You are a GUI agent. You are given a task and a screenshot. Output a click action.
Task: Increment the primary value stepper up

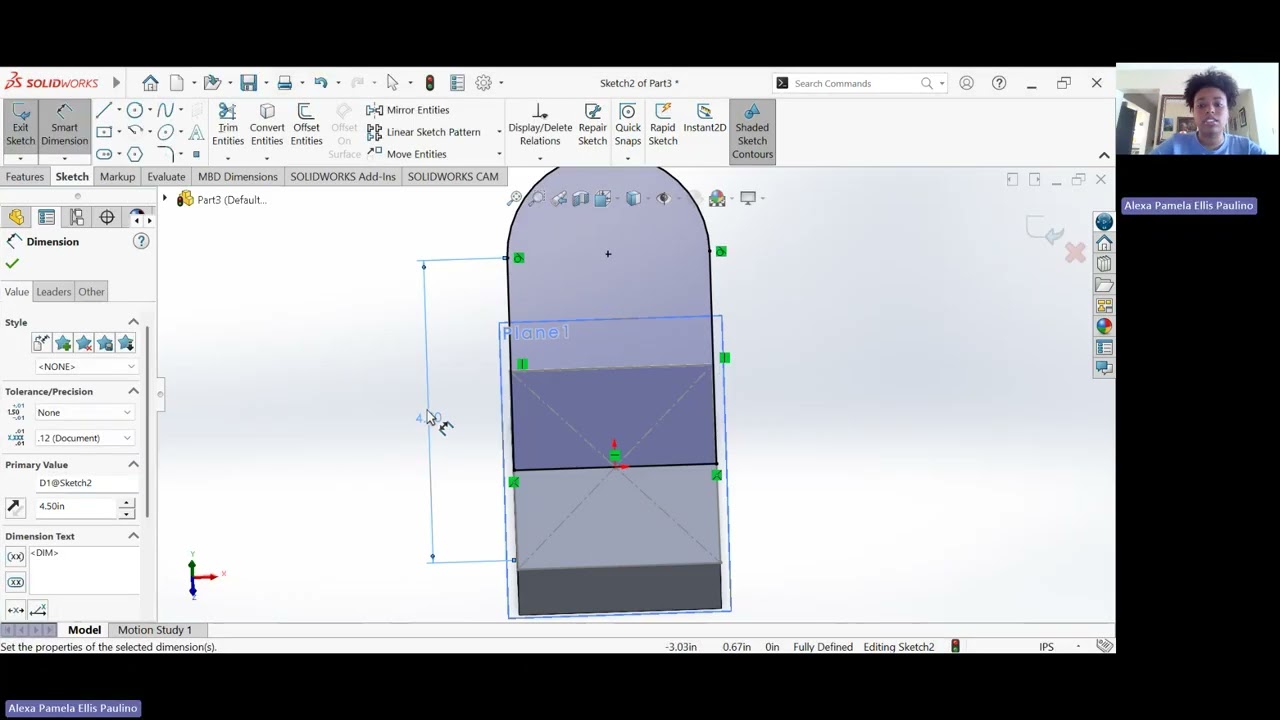tap(126, 501)
